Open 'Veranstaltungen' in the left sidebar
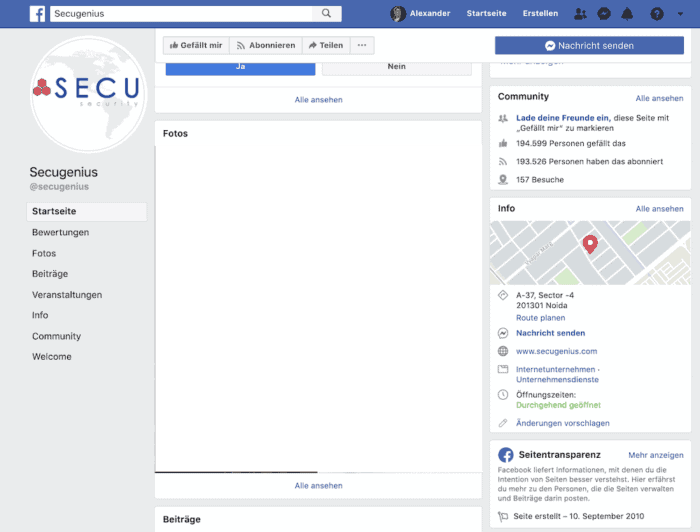Screen dimensions: 700x532 click(x=66, y=295)
